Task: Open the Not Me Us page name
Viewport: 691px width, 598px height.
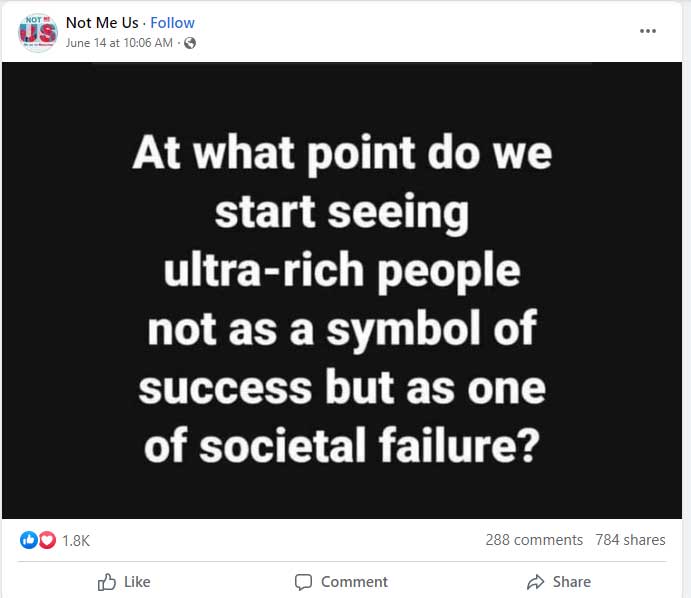Action: tap(102, 23)
